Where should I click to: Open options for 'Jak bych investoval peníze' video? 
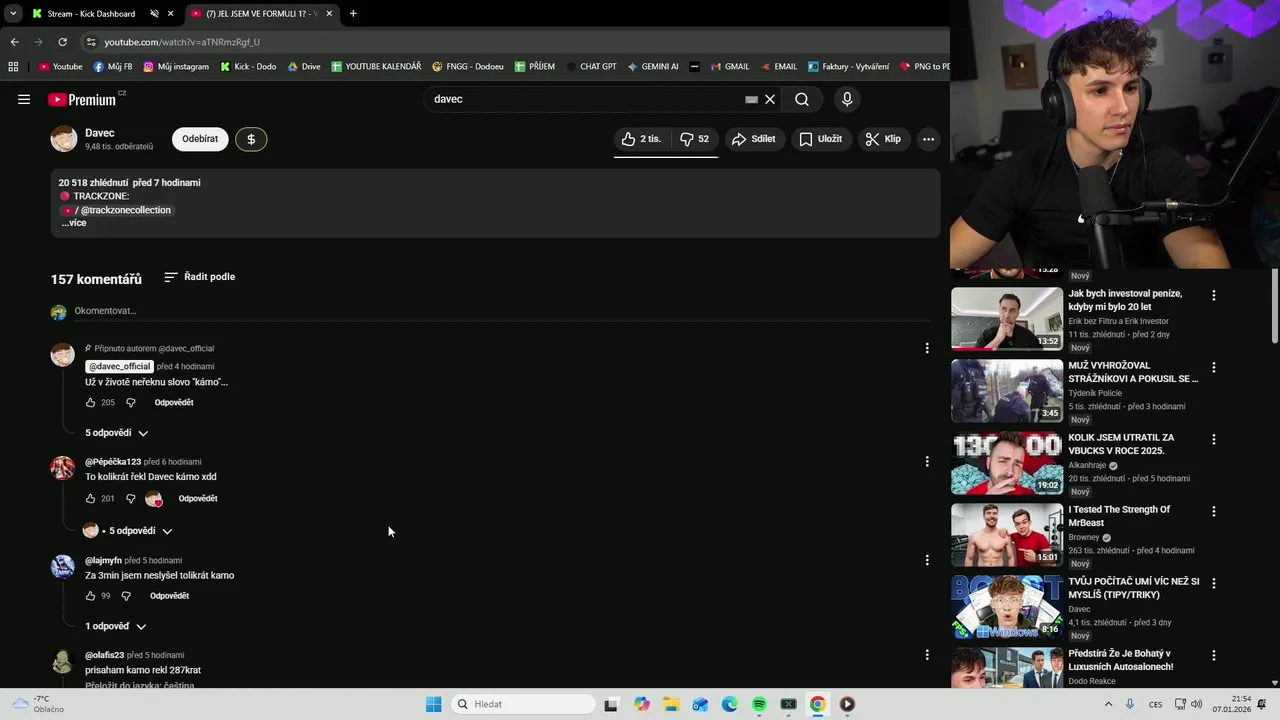(x=1214, y=295)
